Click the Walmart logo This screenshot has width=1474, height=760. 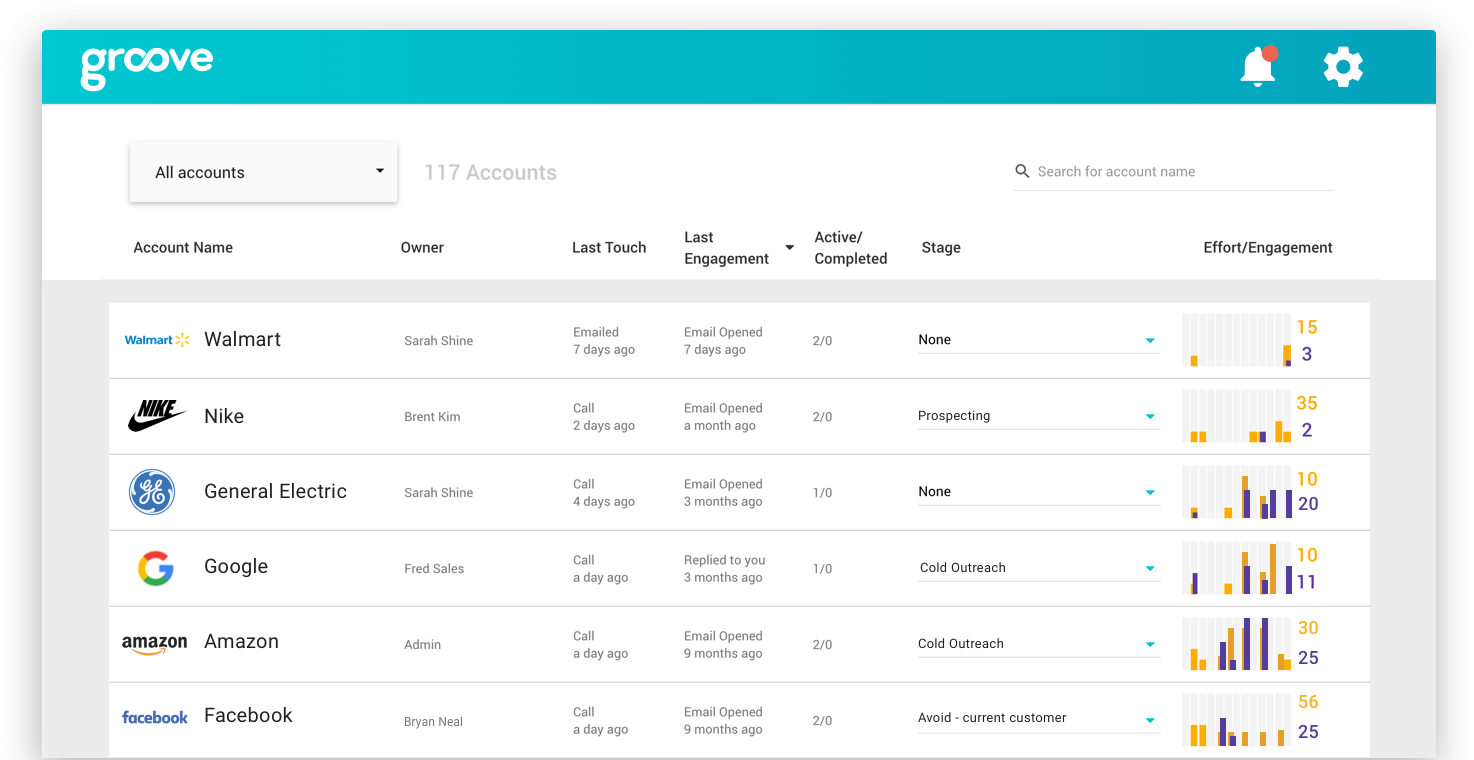pos(157,340)
